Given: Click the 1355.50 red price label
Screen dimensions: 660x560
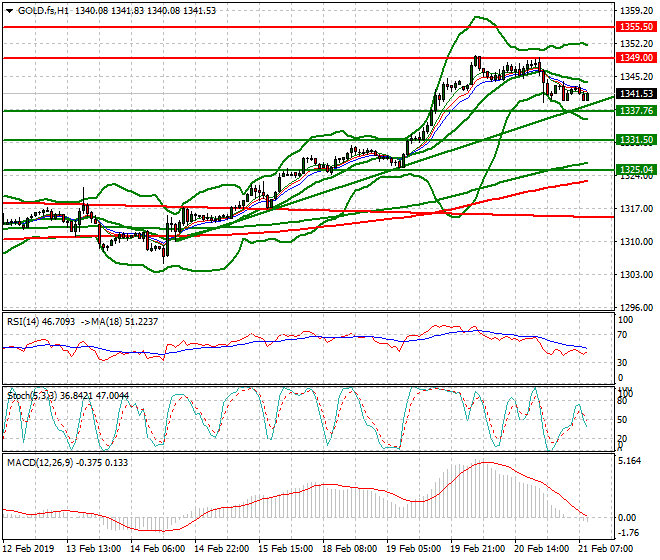Looking at the screenshot, I should click(636, 27).
